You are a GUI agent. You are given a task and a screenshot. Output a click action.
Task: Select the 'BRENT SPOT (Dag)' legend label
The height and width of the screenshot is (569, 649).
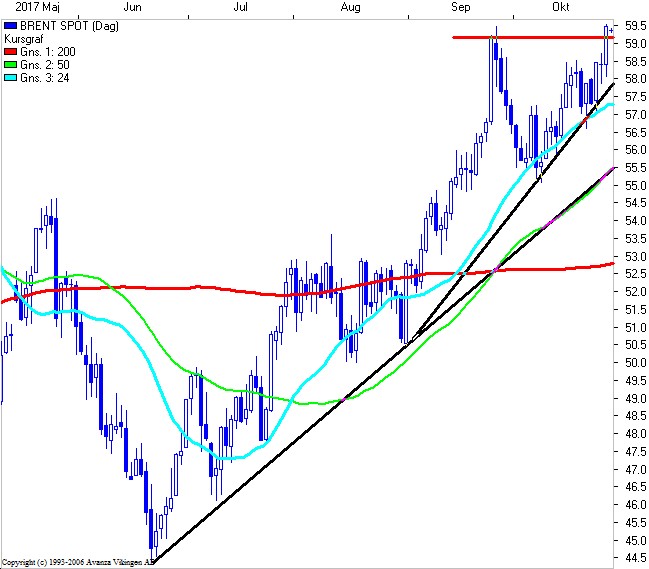59,26
